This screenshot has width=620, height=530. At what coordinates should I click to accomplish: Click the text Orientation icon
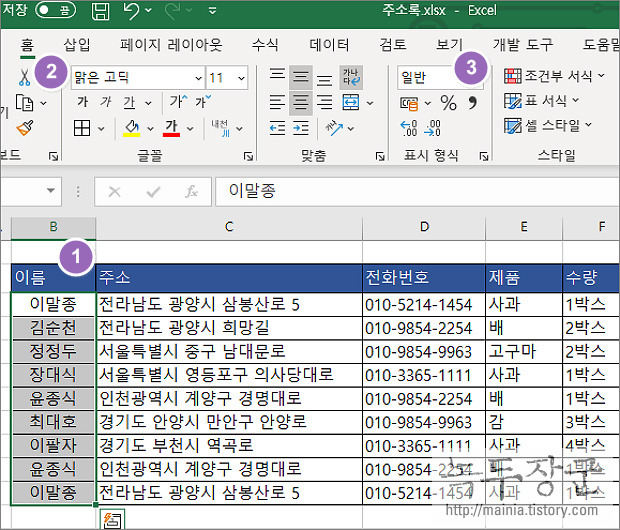click(334, 128)
